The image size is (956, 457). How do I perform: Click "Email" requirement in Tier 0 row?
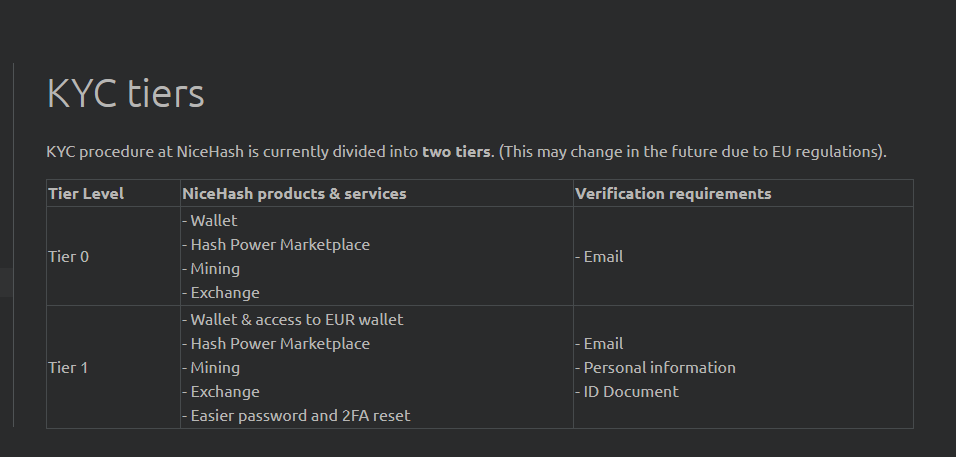pyautogui.click(x=603, y=257)
